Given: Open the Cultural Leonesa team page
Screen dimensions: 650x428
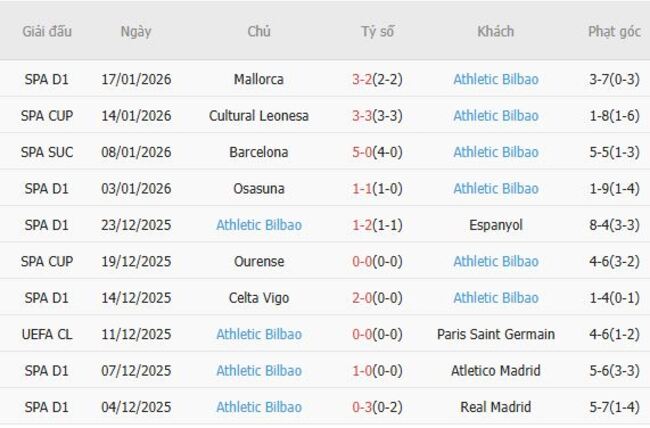Looking at the screenshot, I should tap(258, 116).
